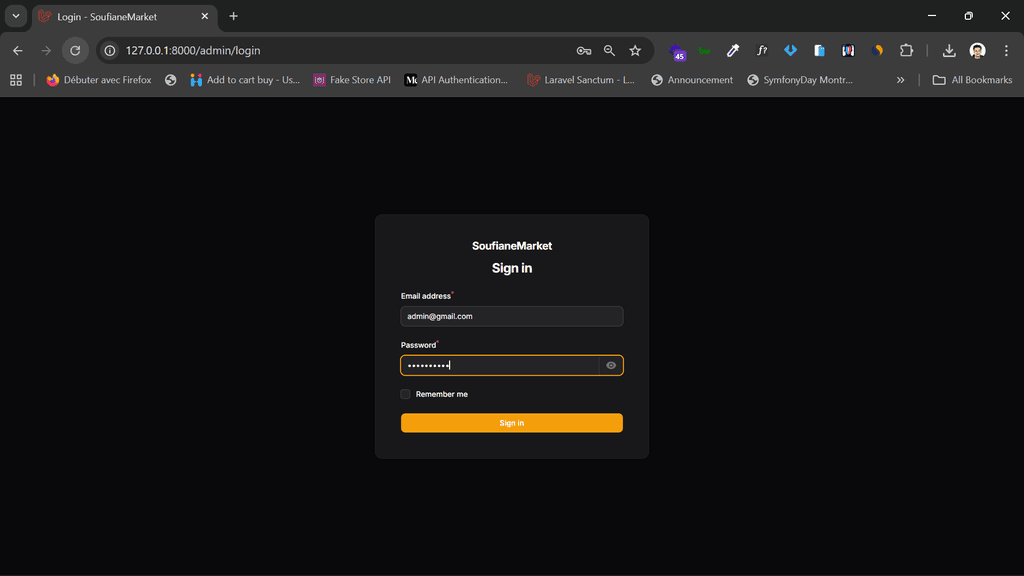1024x576 pixels.
Task: Show password with the eye icon
Action: point(611,365)
